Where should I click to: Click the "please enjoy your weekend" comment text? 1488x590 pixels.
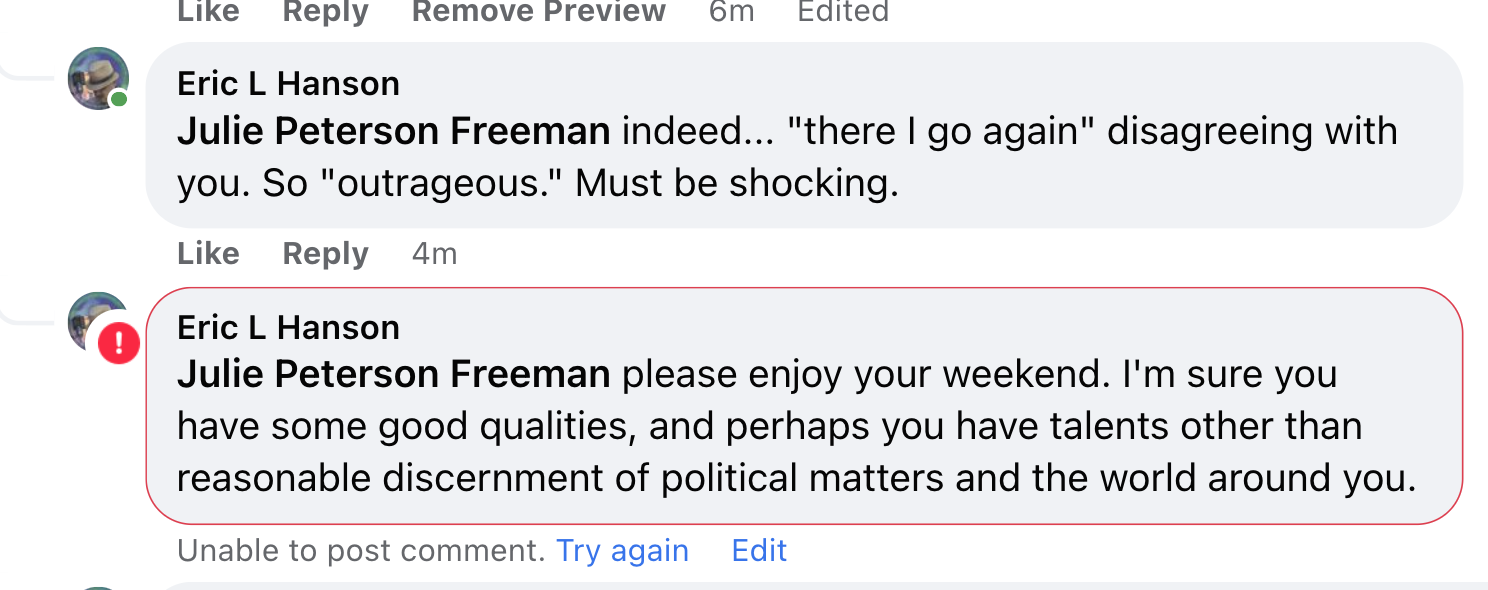tap(800, 427)
